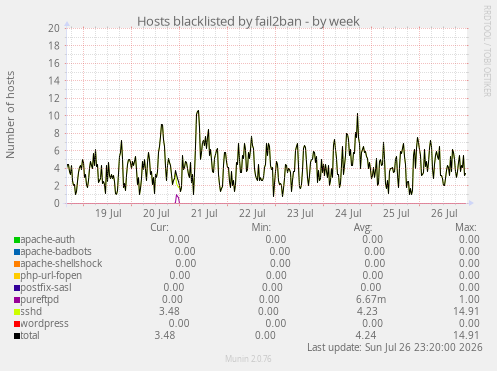
Task: Click the purple pureftpd legend swatch
Action: (17, 300)
